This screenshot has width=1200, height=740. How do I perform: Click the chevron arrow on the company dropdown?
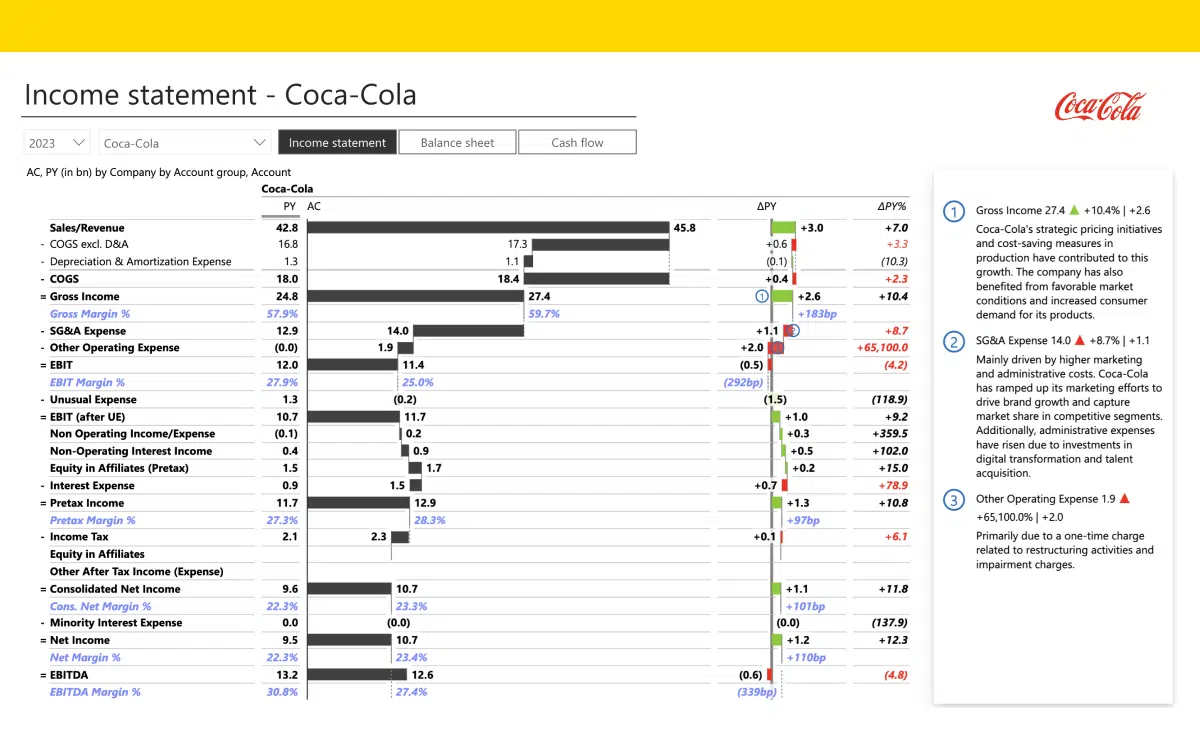[x=261, y=142]
